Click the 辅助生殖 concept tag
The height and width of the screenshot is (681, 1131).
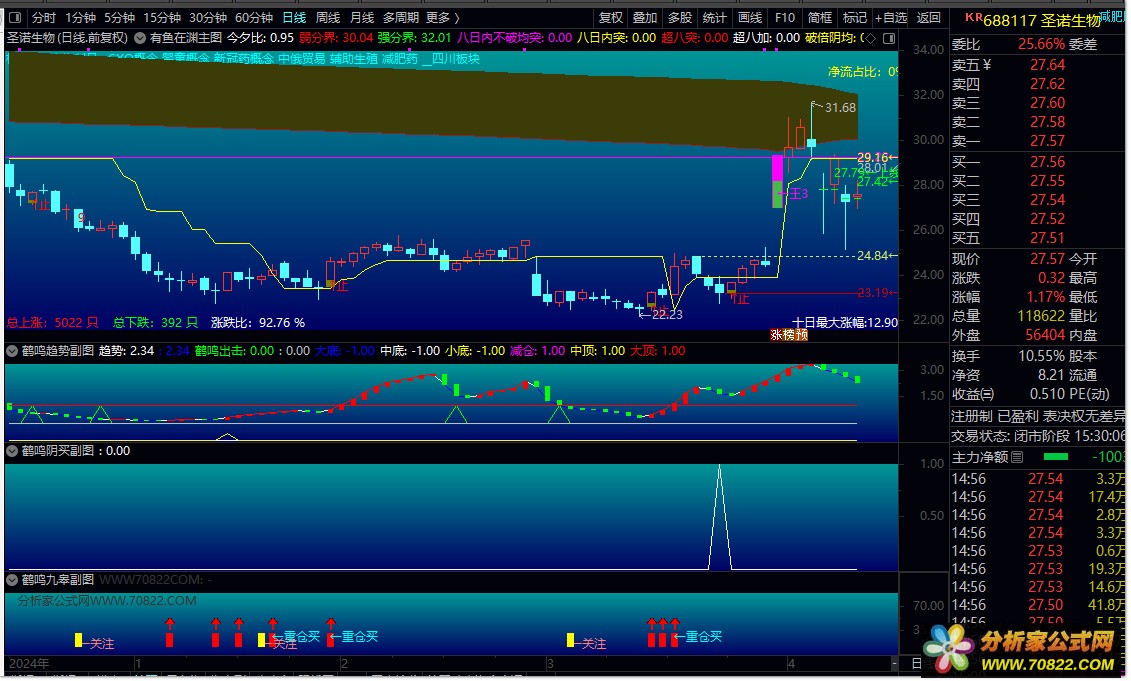(x=353, y=58)
